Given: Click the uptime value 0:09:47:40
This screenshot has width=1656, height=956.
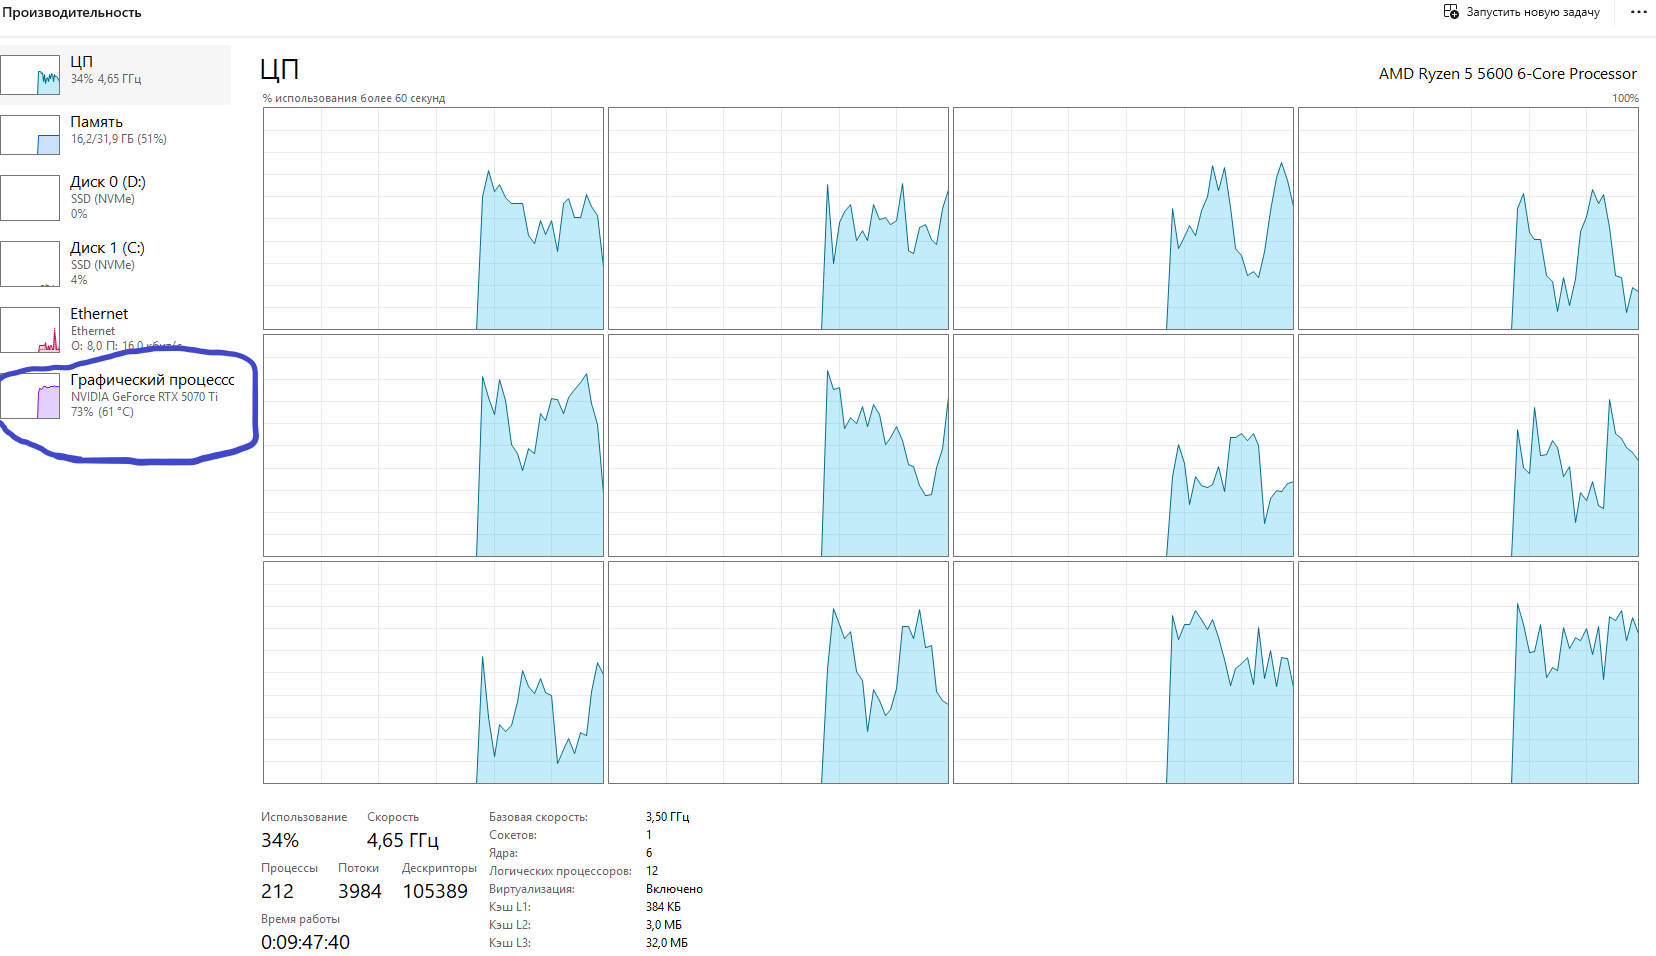Looking at the screenshot, I should pos(306,943).
